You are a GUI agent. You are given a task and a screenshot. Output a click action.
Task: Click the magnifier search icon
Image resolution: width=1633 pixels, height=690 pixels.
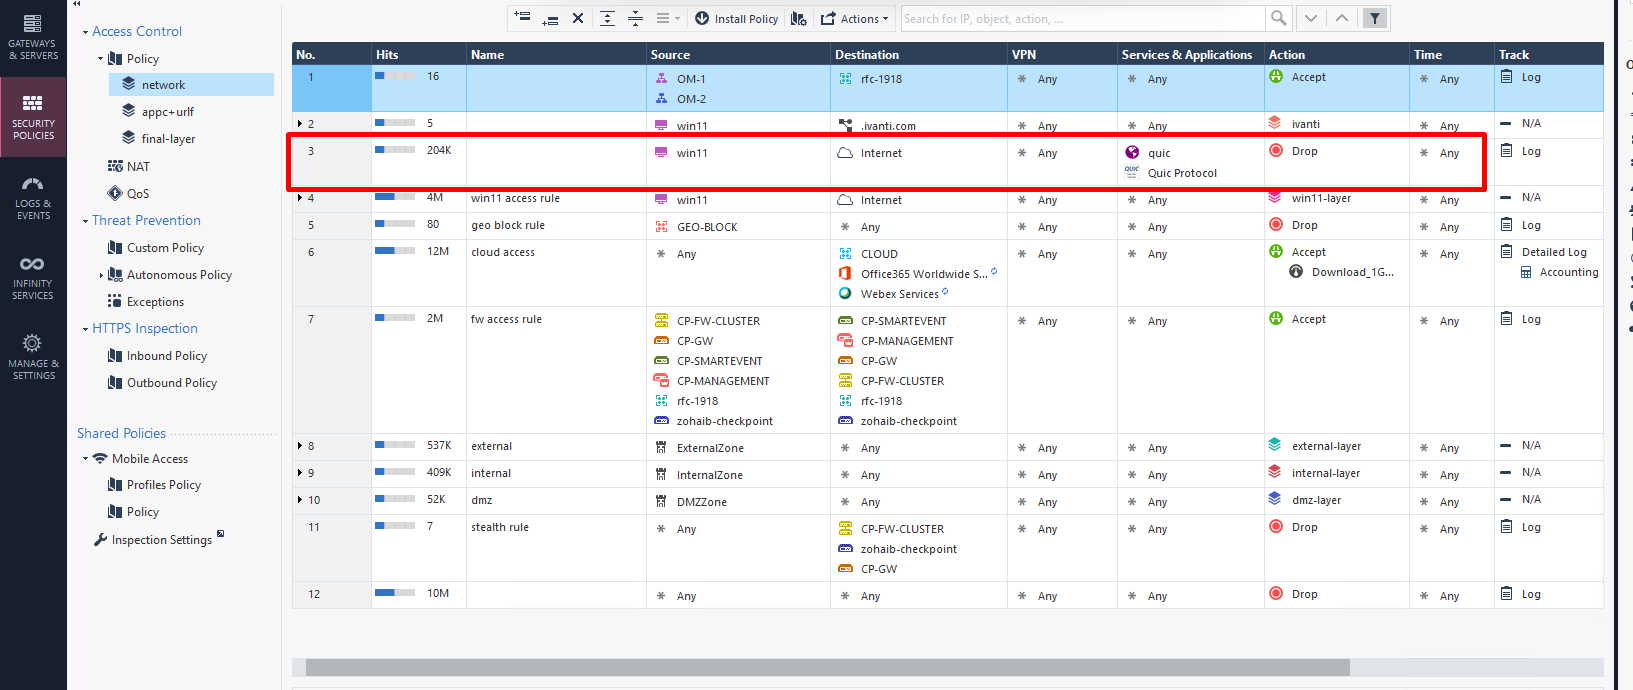[x=1278, y=18]
